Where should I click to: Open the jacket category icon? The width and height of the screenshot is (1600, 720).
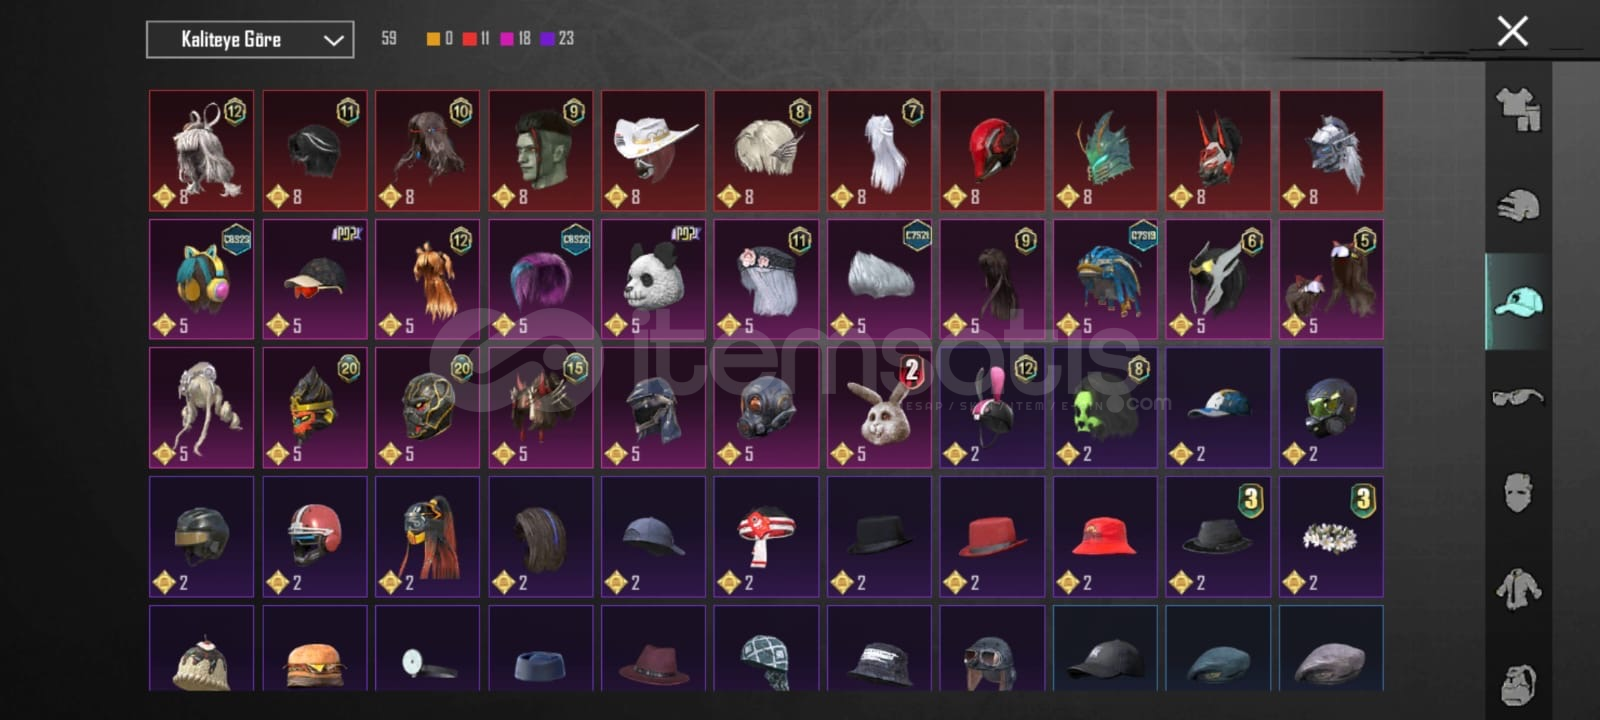1518,588
